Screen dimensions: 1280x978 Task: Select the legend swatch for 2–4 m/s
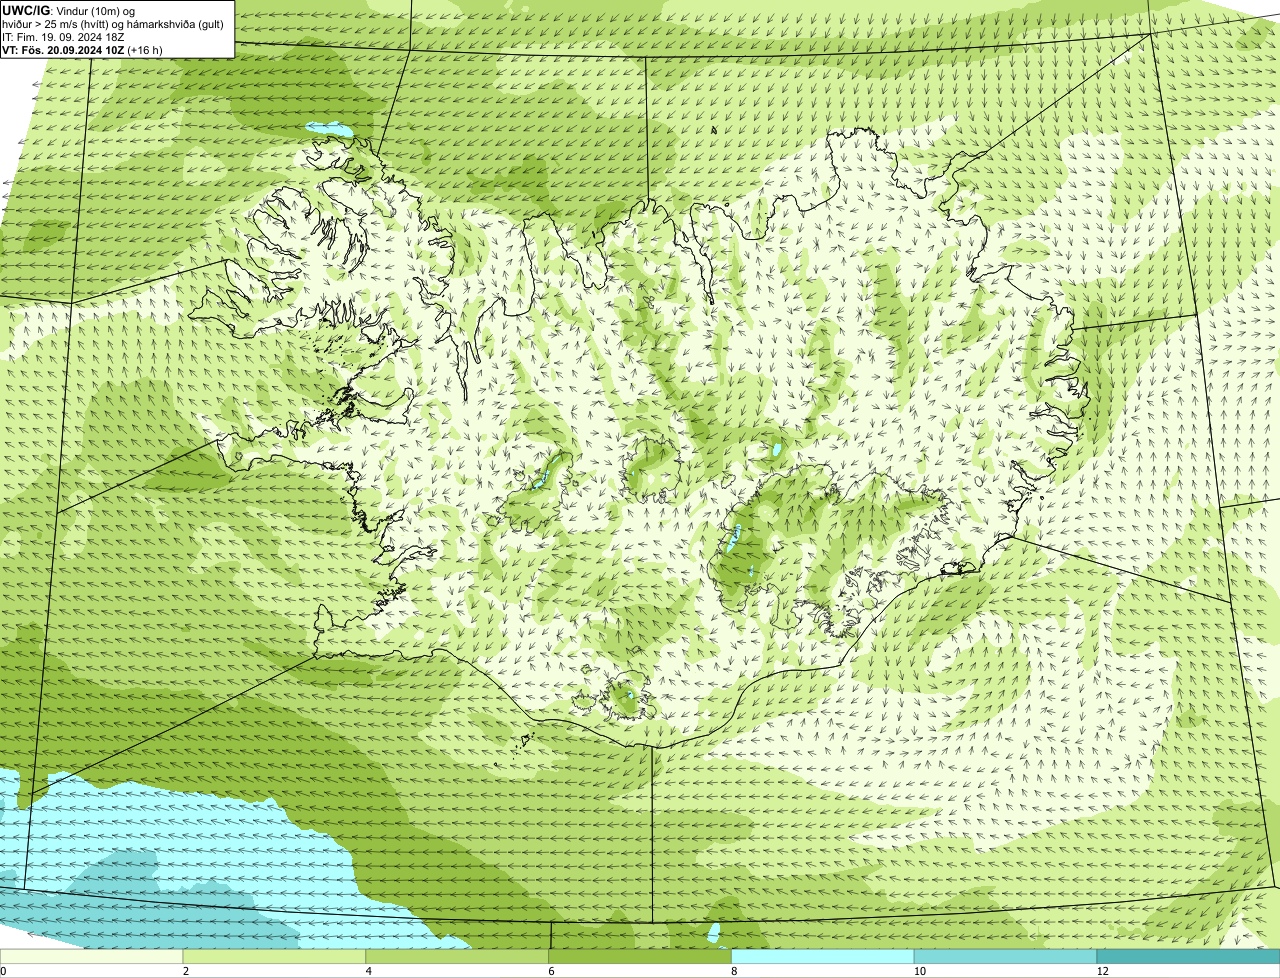[275, 957]
